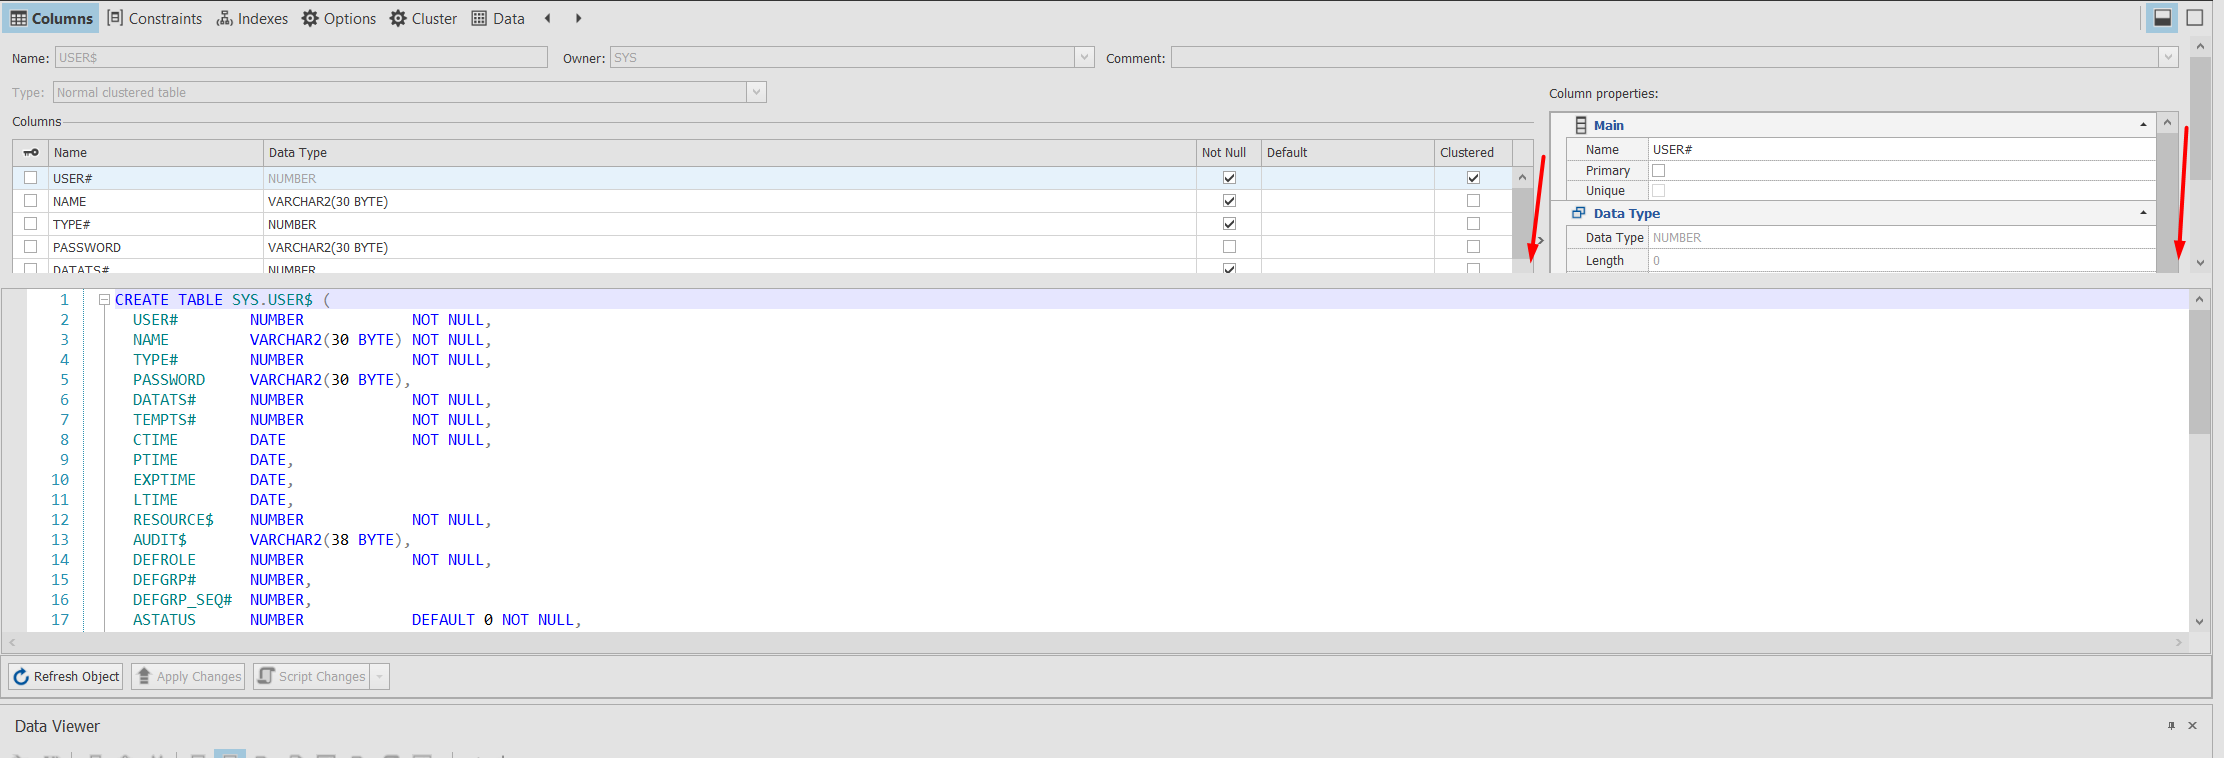The width and height of the screenshot is (2224, 758).
Task: Select the full-view layout icon
Action: [2195, 18]
